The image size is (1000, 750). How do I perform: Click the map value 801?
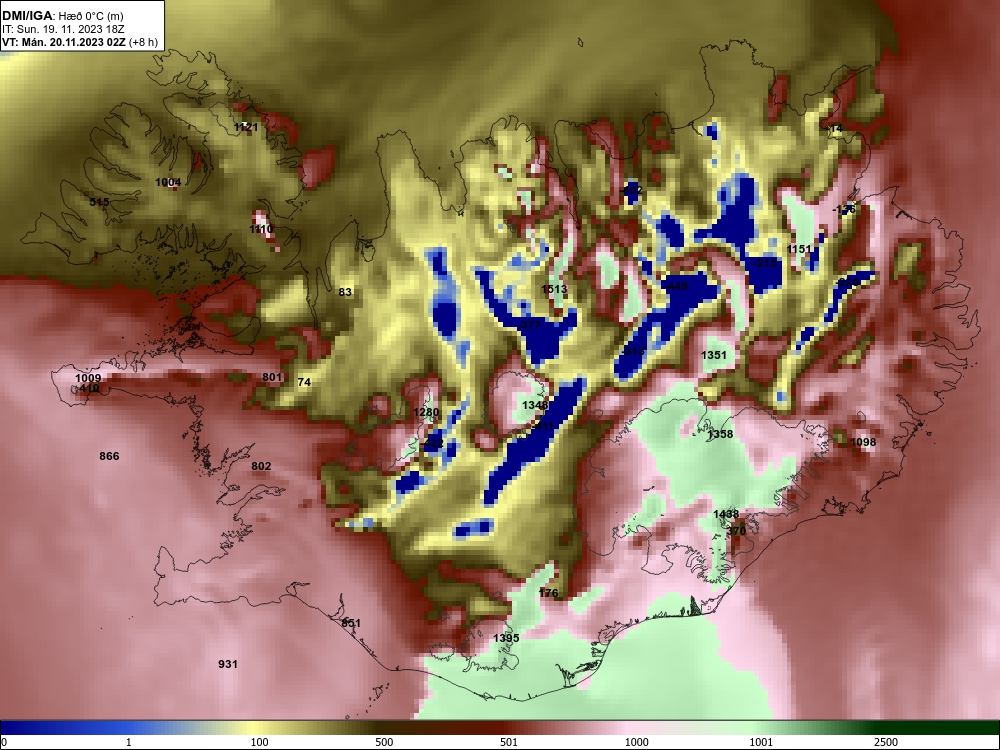(272, 377)
